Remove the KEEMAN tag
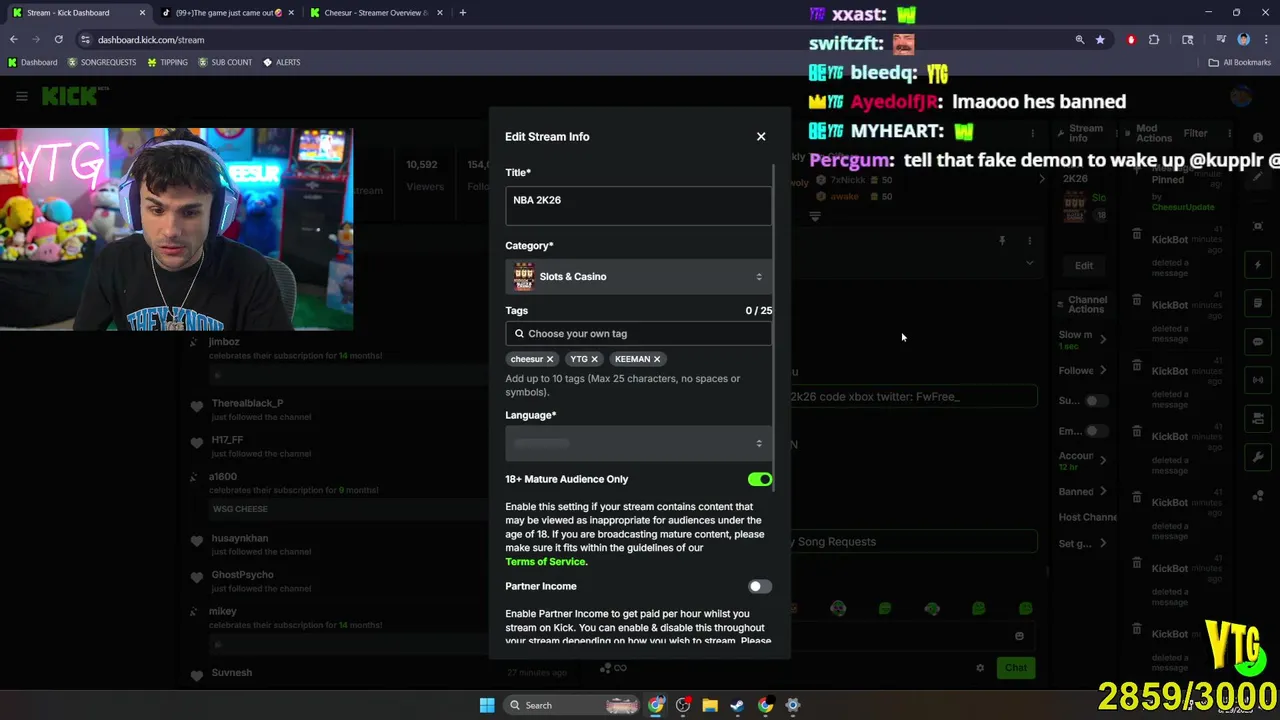 click(657, 359)
